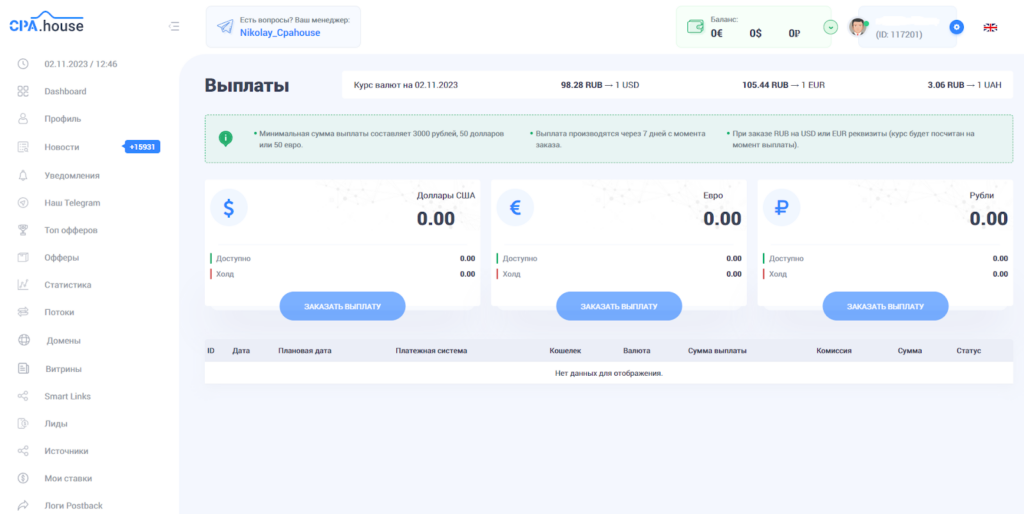Click the statistics chart icon
The width and height of the screenshot is (1024, 514).
click(x=23, y=285)
